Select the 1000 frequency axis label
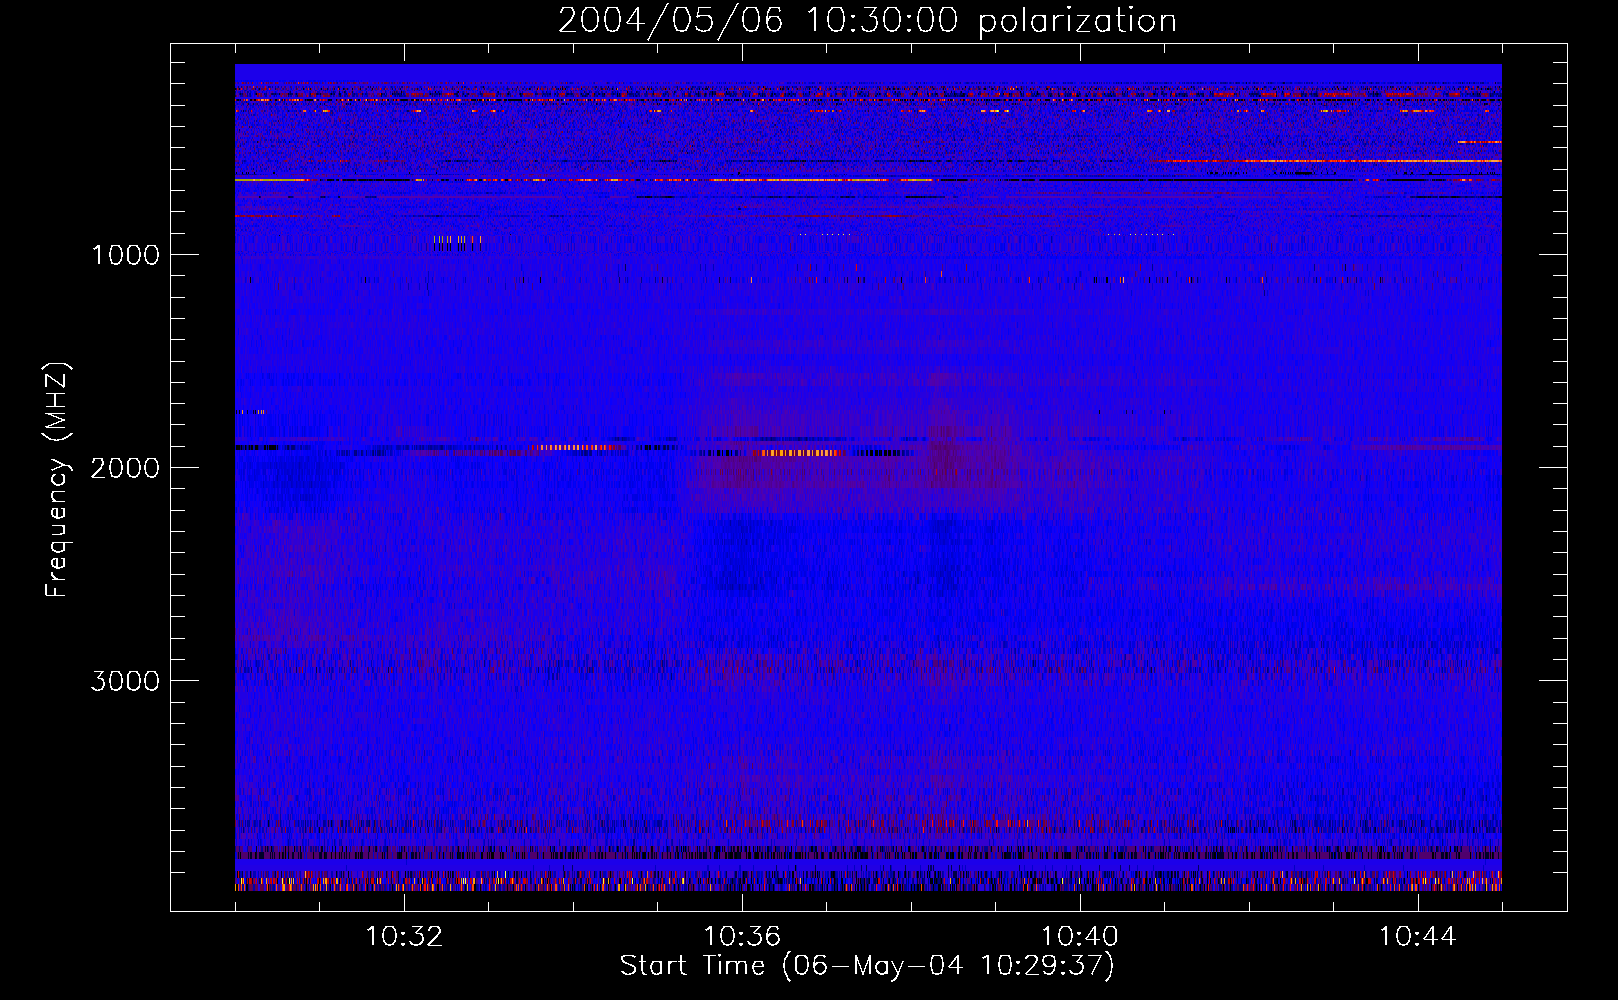The width and height of the screenshot is (1618, 1000). pos(125,255)
